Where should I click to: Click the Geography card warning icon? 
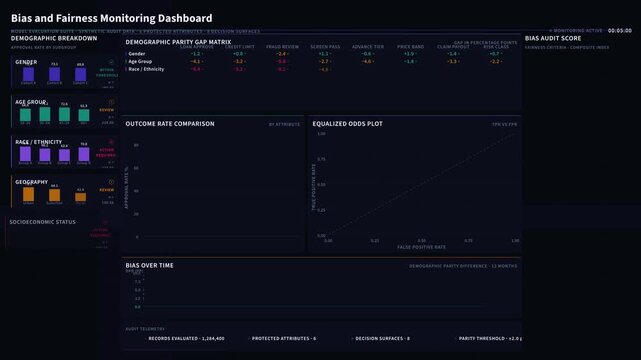(111, 182)
